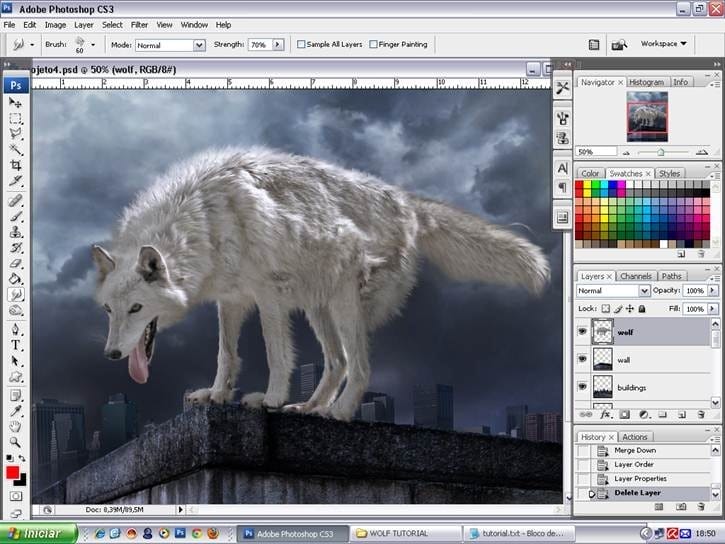
Task: Toggle lock position
Action: pyautogui.click(x=630, y=308)
